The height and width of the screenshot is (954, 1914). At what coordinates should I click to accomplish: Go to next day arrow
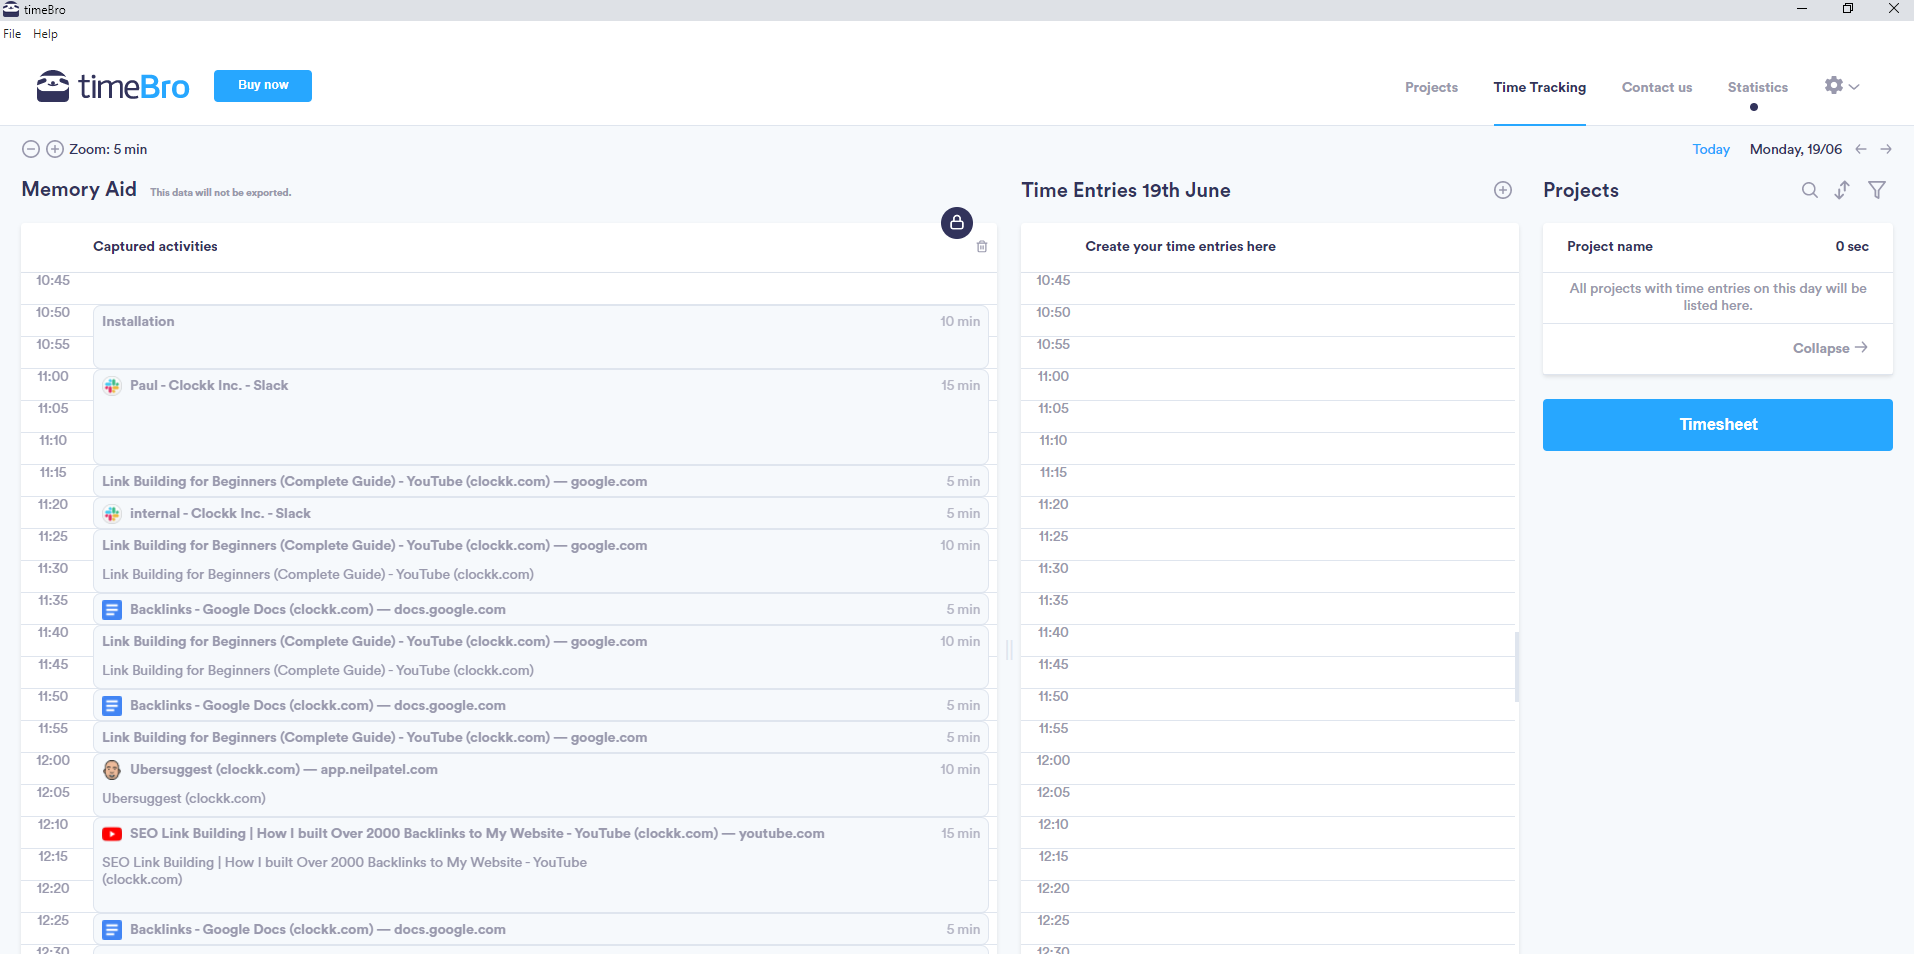click(1886, 149)
